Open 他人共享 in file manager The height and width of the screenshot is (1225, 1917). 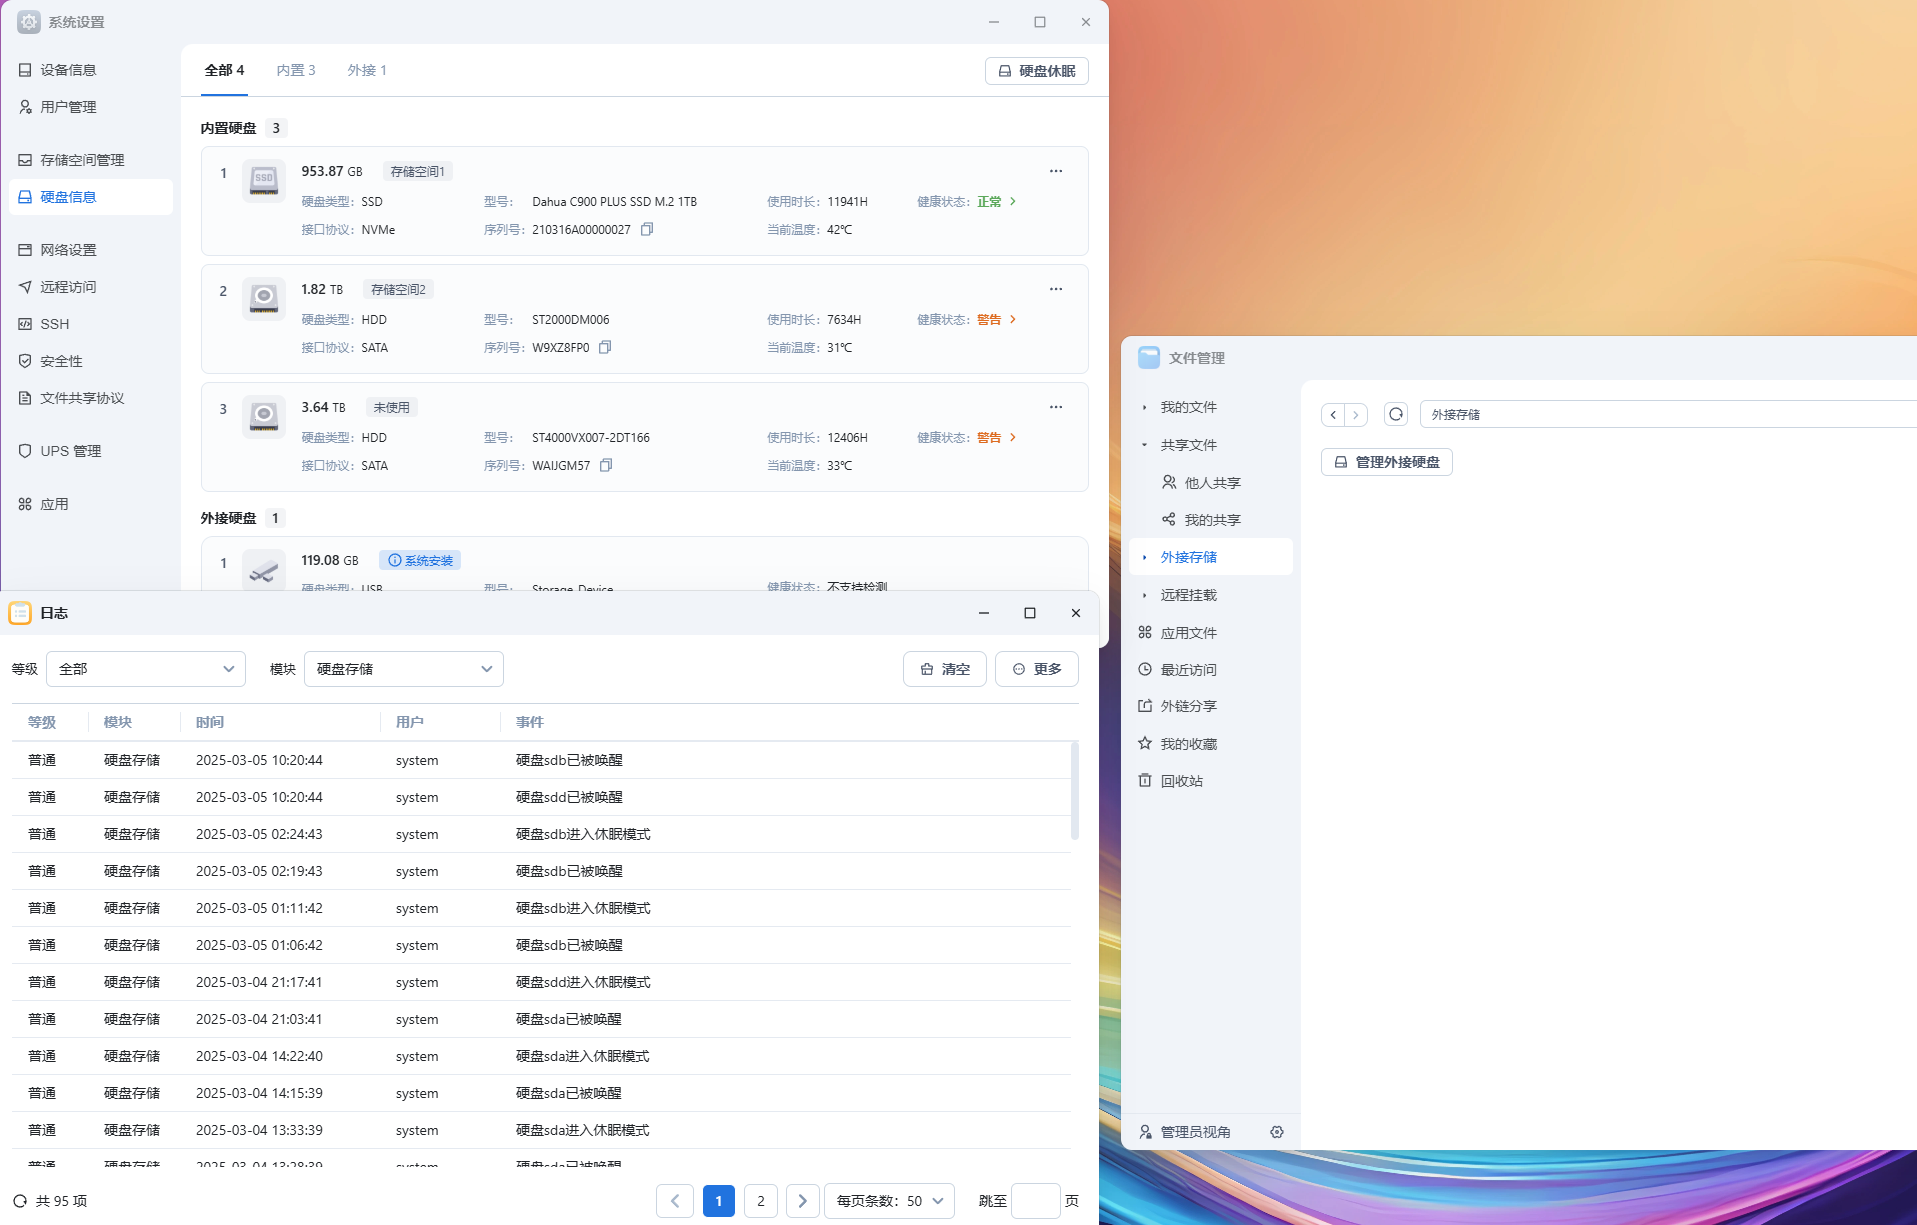[x=1211, y=483]
